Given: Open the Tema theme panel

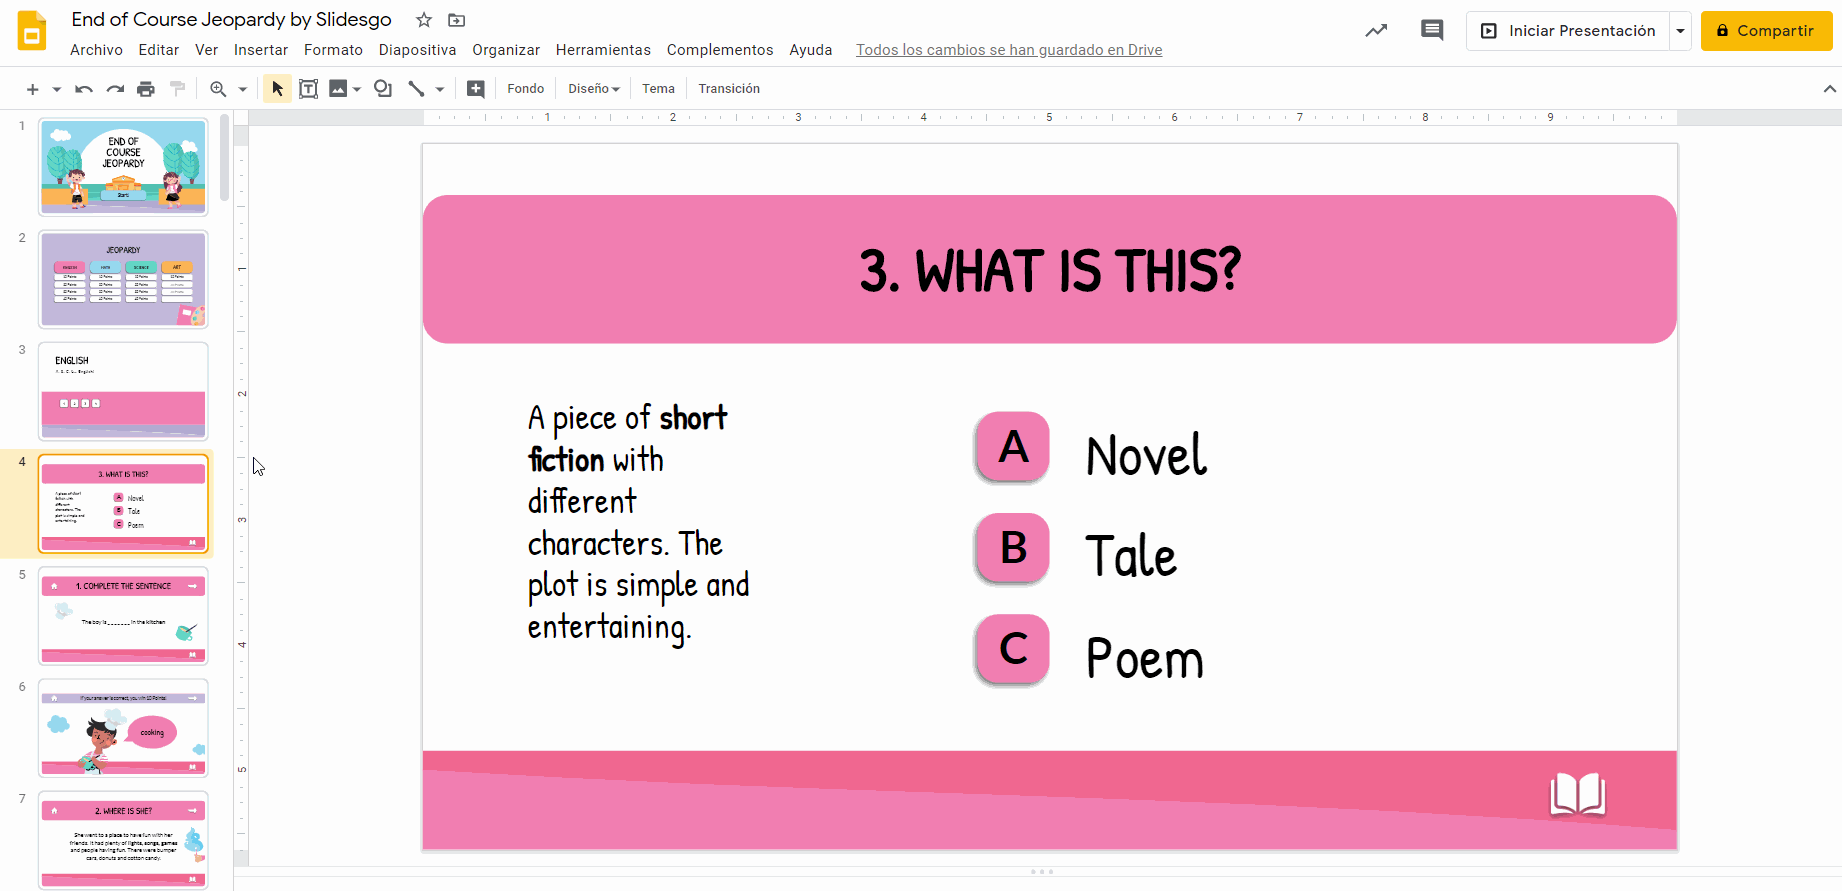Looking at the screenshot, I should [659, 89].
